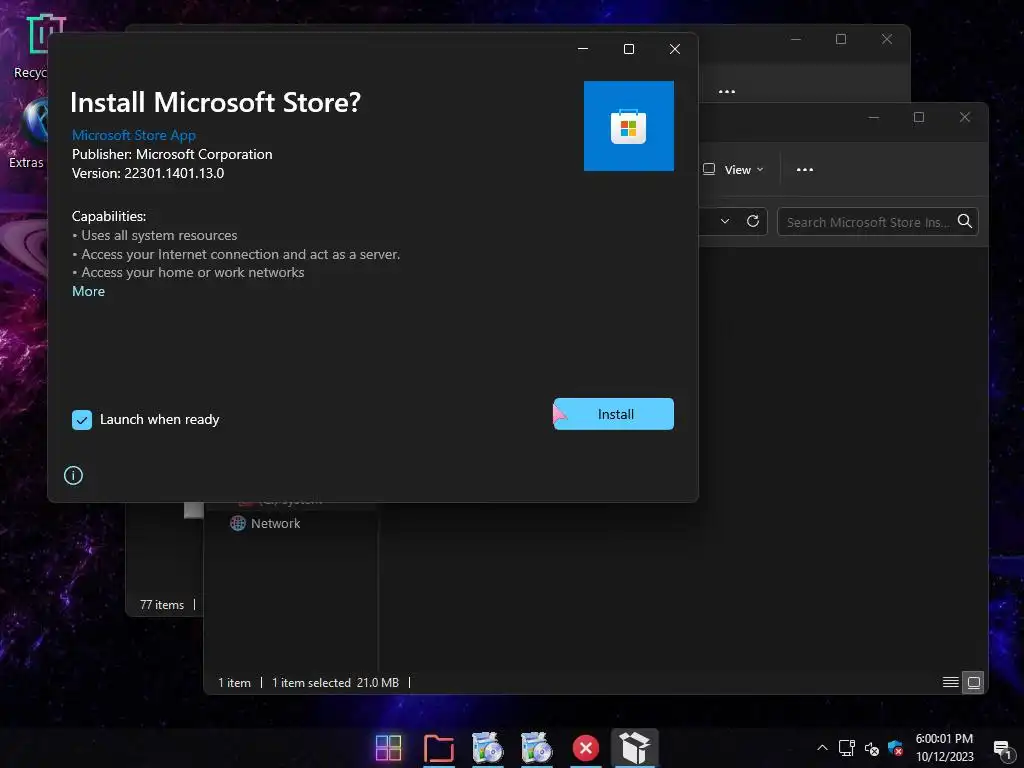Screen dimensions: 1024x768
Task: Click the Install button
Action: pyautogui.click(x=613, y=414)
